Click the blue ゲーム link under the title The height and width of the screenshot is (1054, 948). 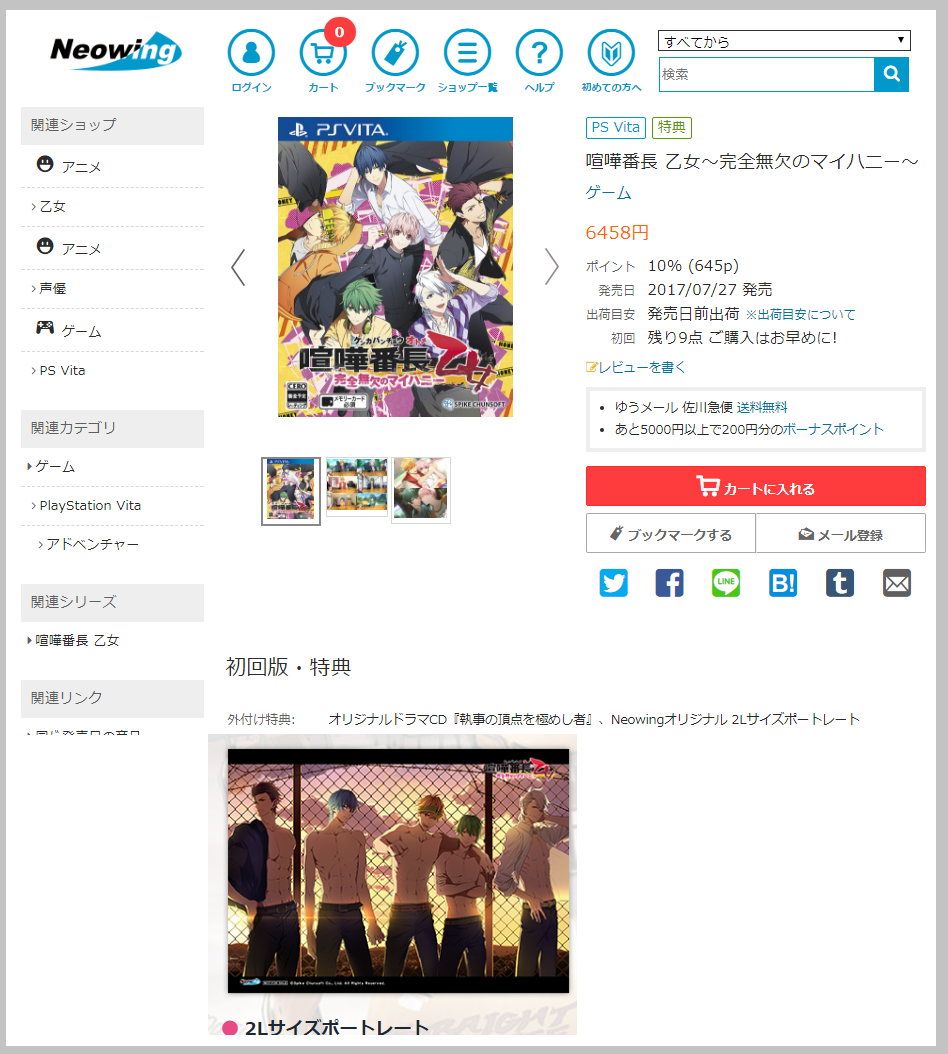(608, 193)
